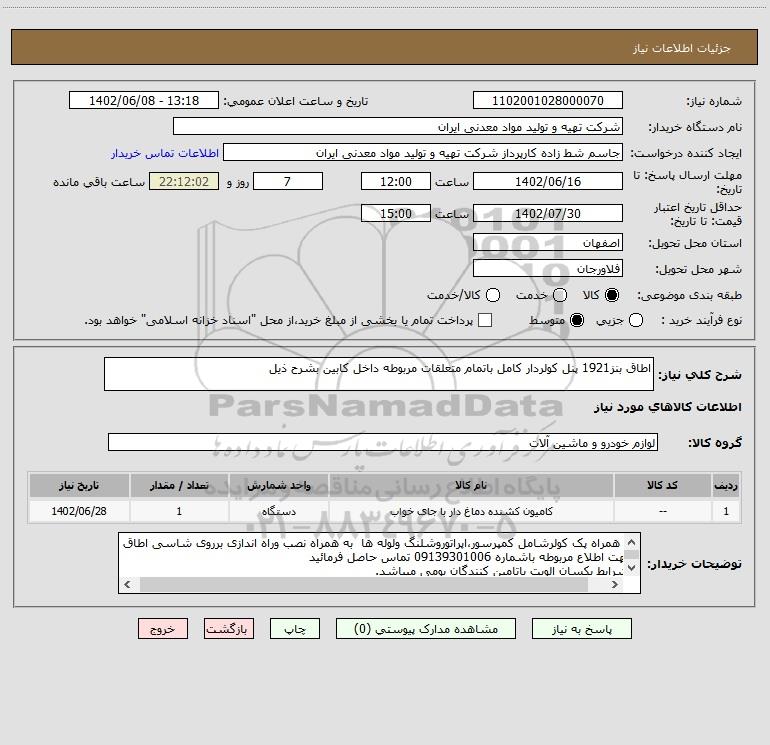Click the خروج exit button
Viewport: 770px width, 745px height.
tap(163, 629)
